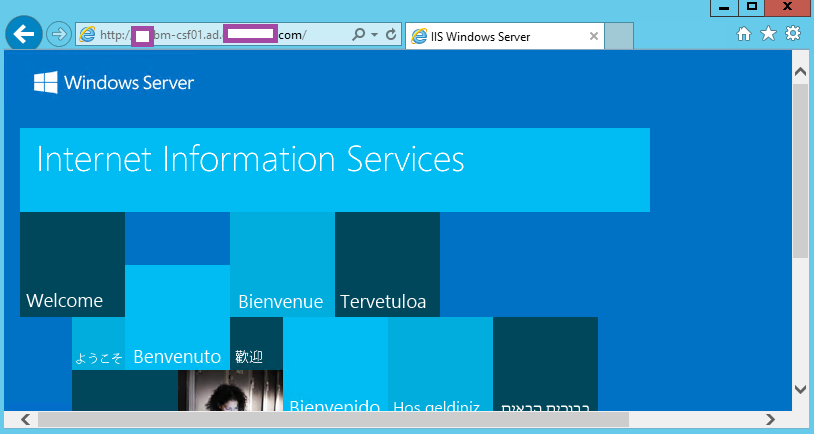Click the Internet Information Services banner
The width and height of the screenshot is (814, 434).
[335, 170]
